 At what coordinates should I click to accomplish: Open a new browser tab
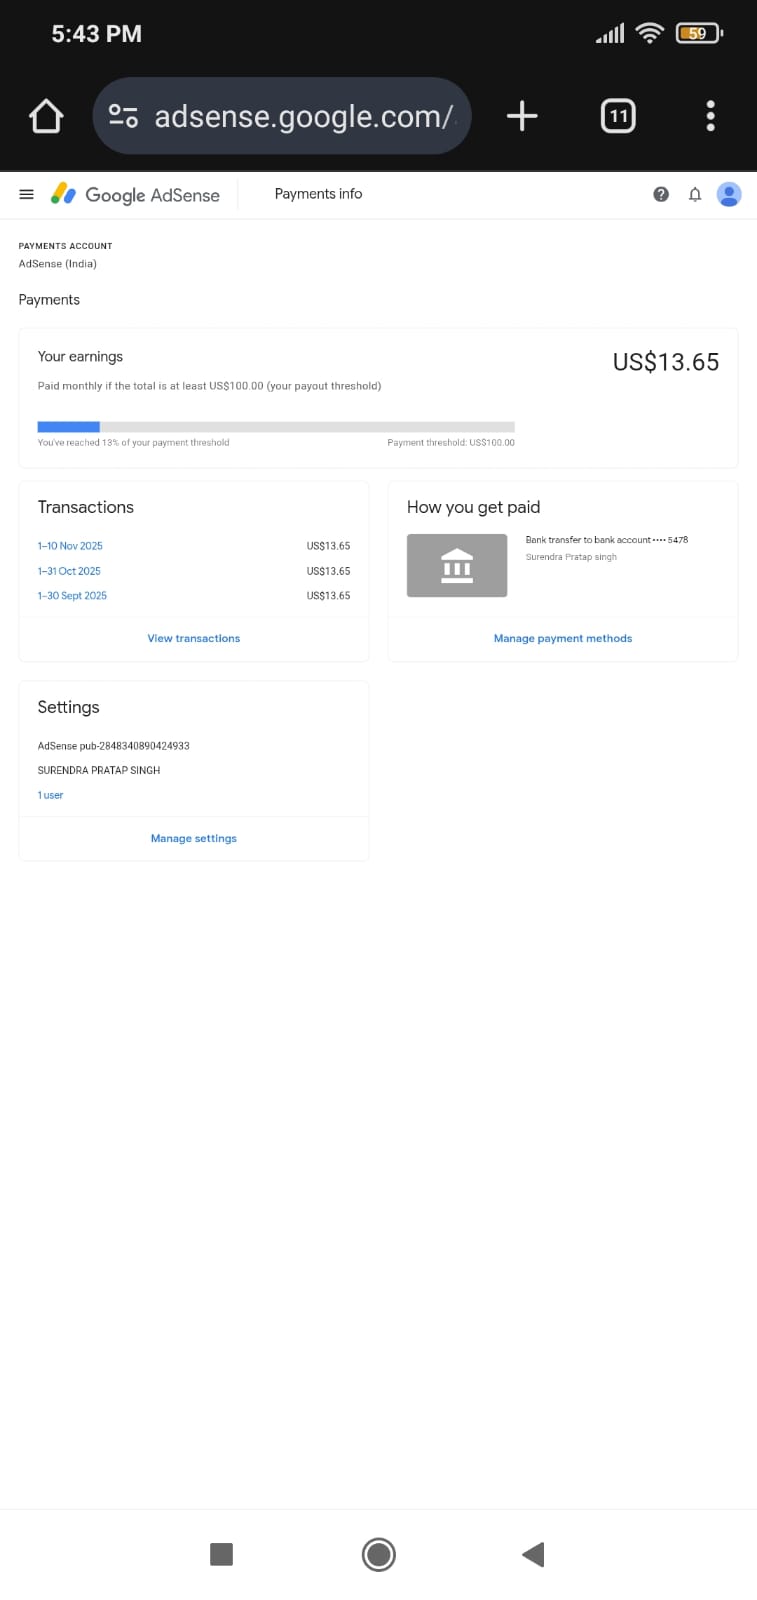click(522, 117)
